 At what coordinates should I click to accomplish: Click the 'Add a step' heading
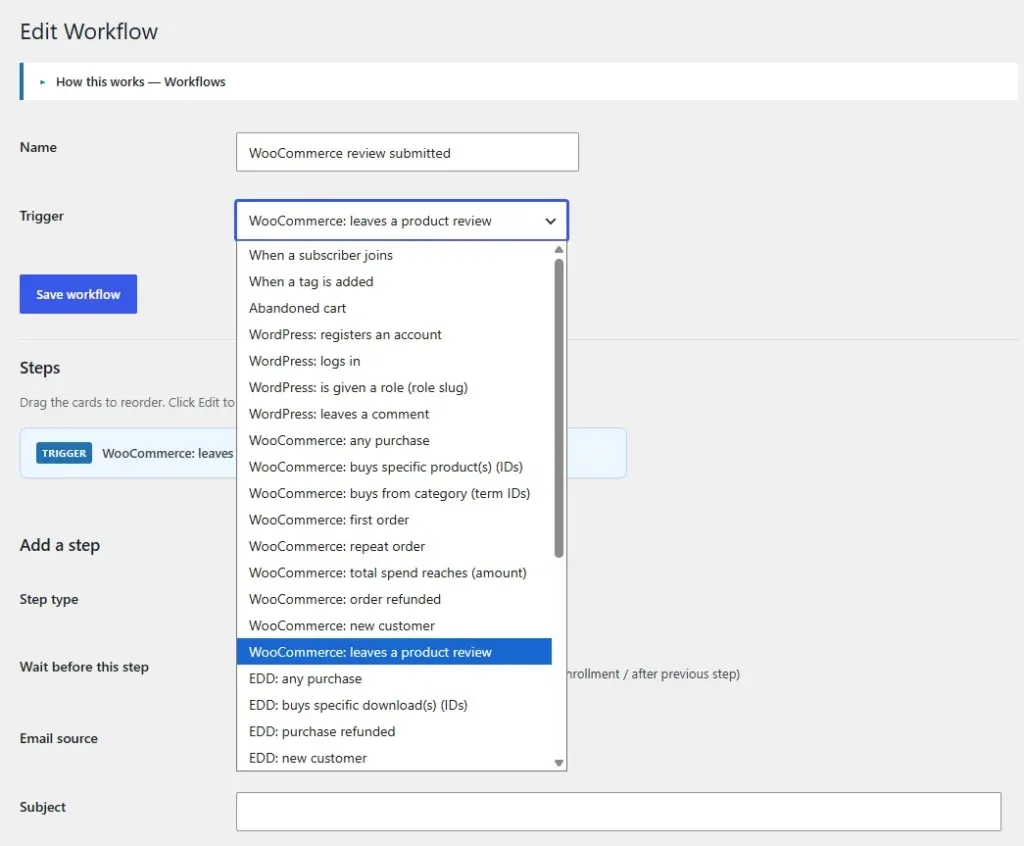(59, 545)
